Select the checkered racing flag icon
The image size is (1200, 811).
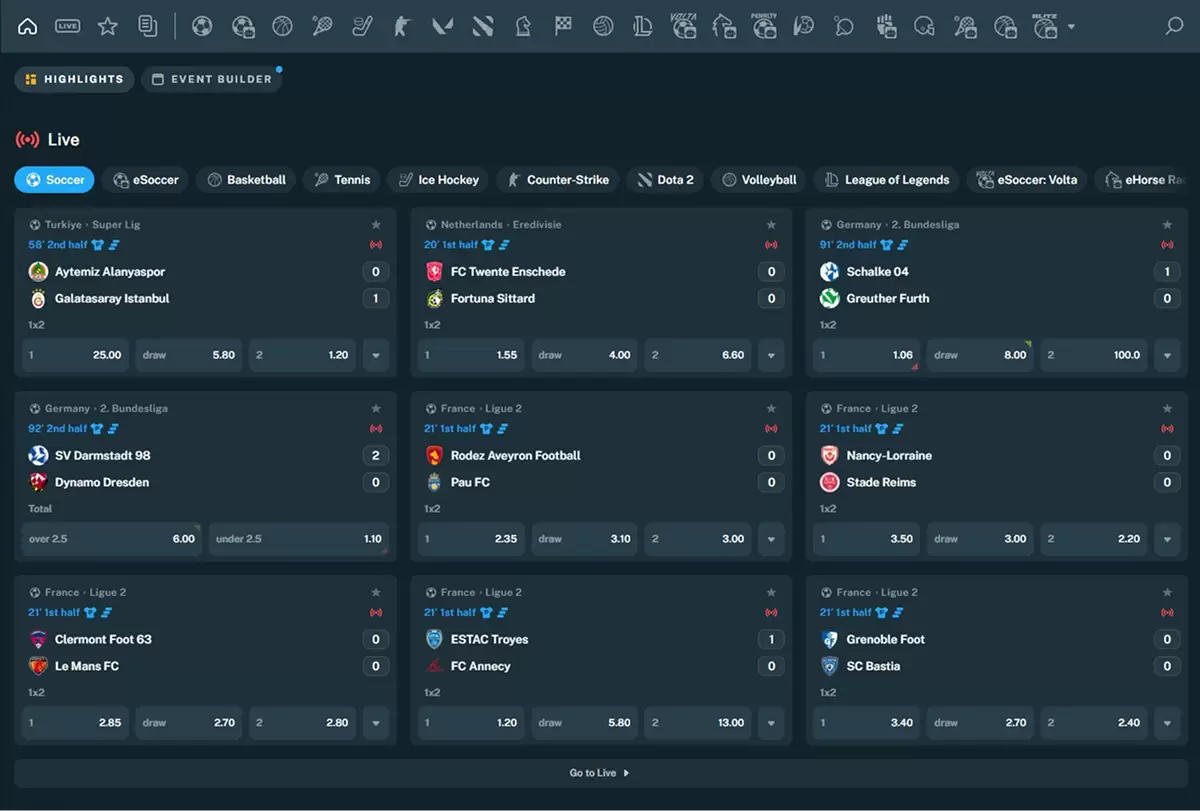click(563, 27)
